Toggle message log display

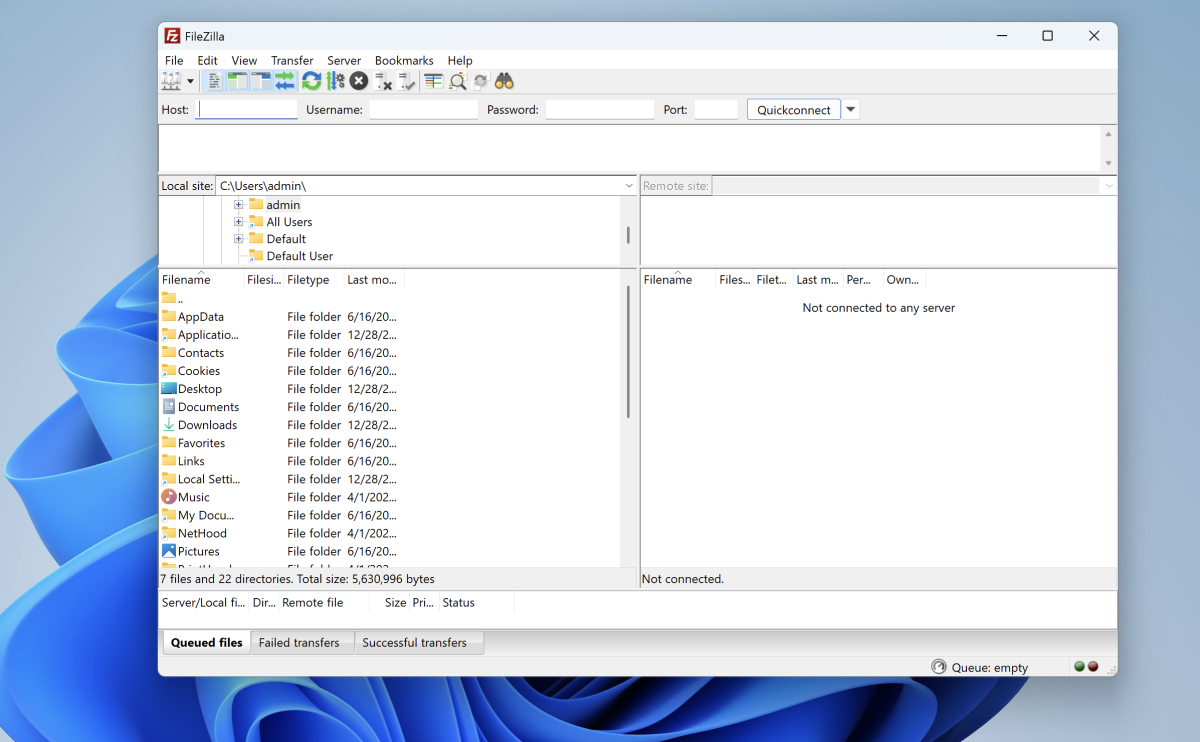(x=215, y=81)
